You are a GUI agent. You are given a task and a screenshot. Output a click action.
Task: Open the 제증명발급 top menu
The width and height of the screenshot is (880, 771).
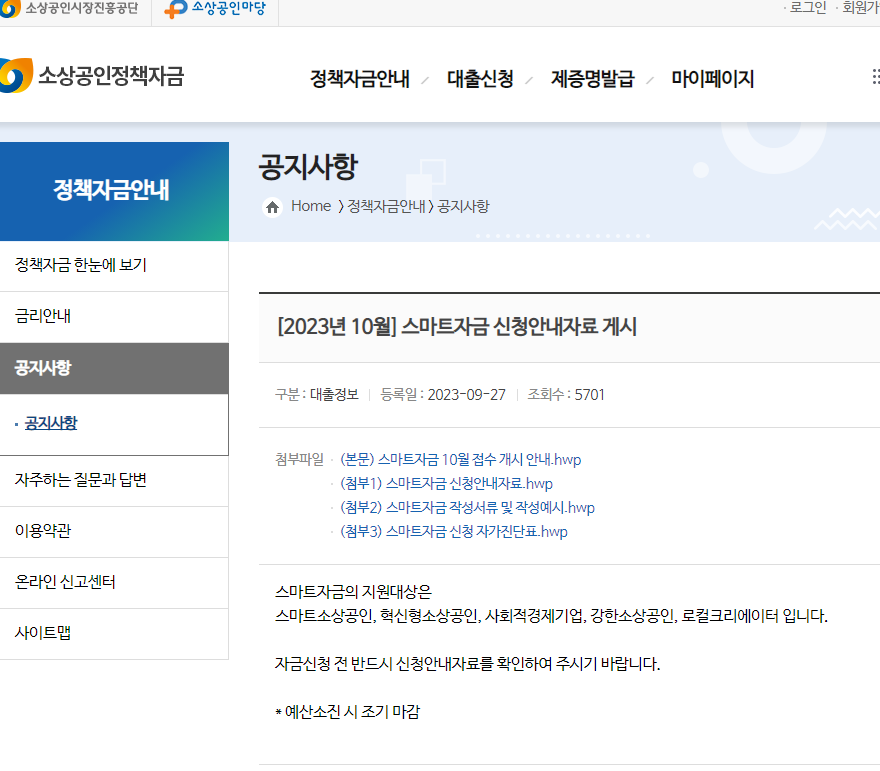(x=592, y=79)
